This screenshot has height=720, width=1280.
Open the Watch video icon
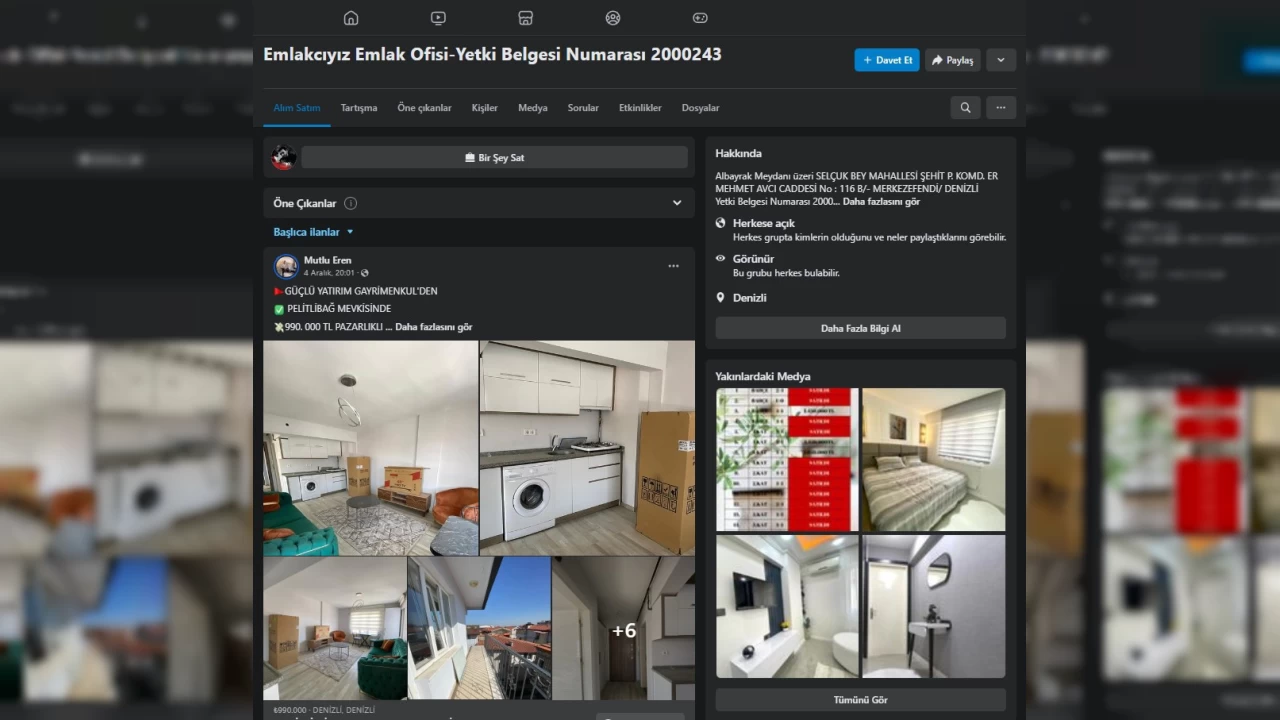pos(438,18)
